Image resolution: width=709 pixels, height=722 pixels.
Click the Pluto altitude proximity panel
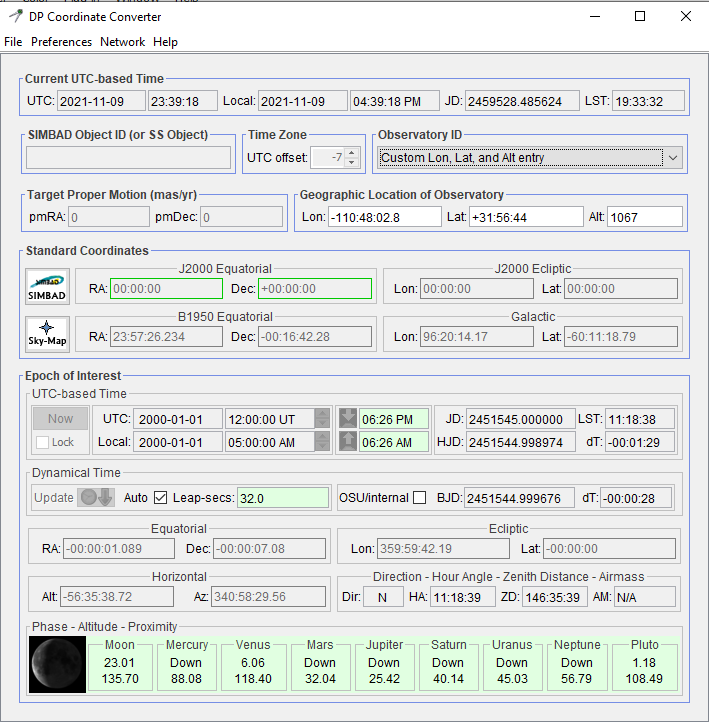click(644, 663)
